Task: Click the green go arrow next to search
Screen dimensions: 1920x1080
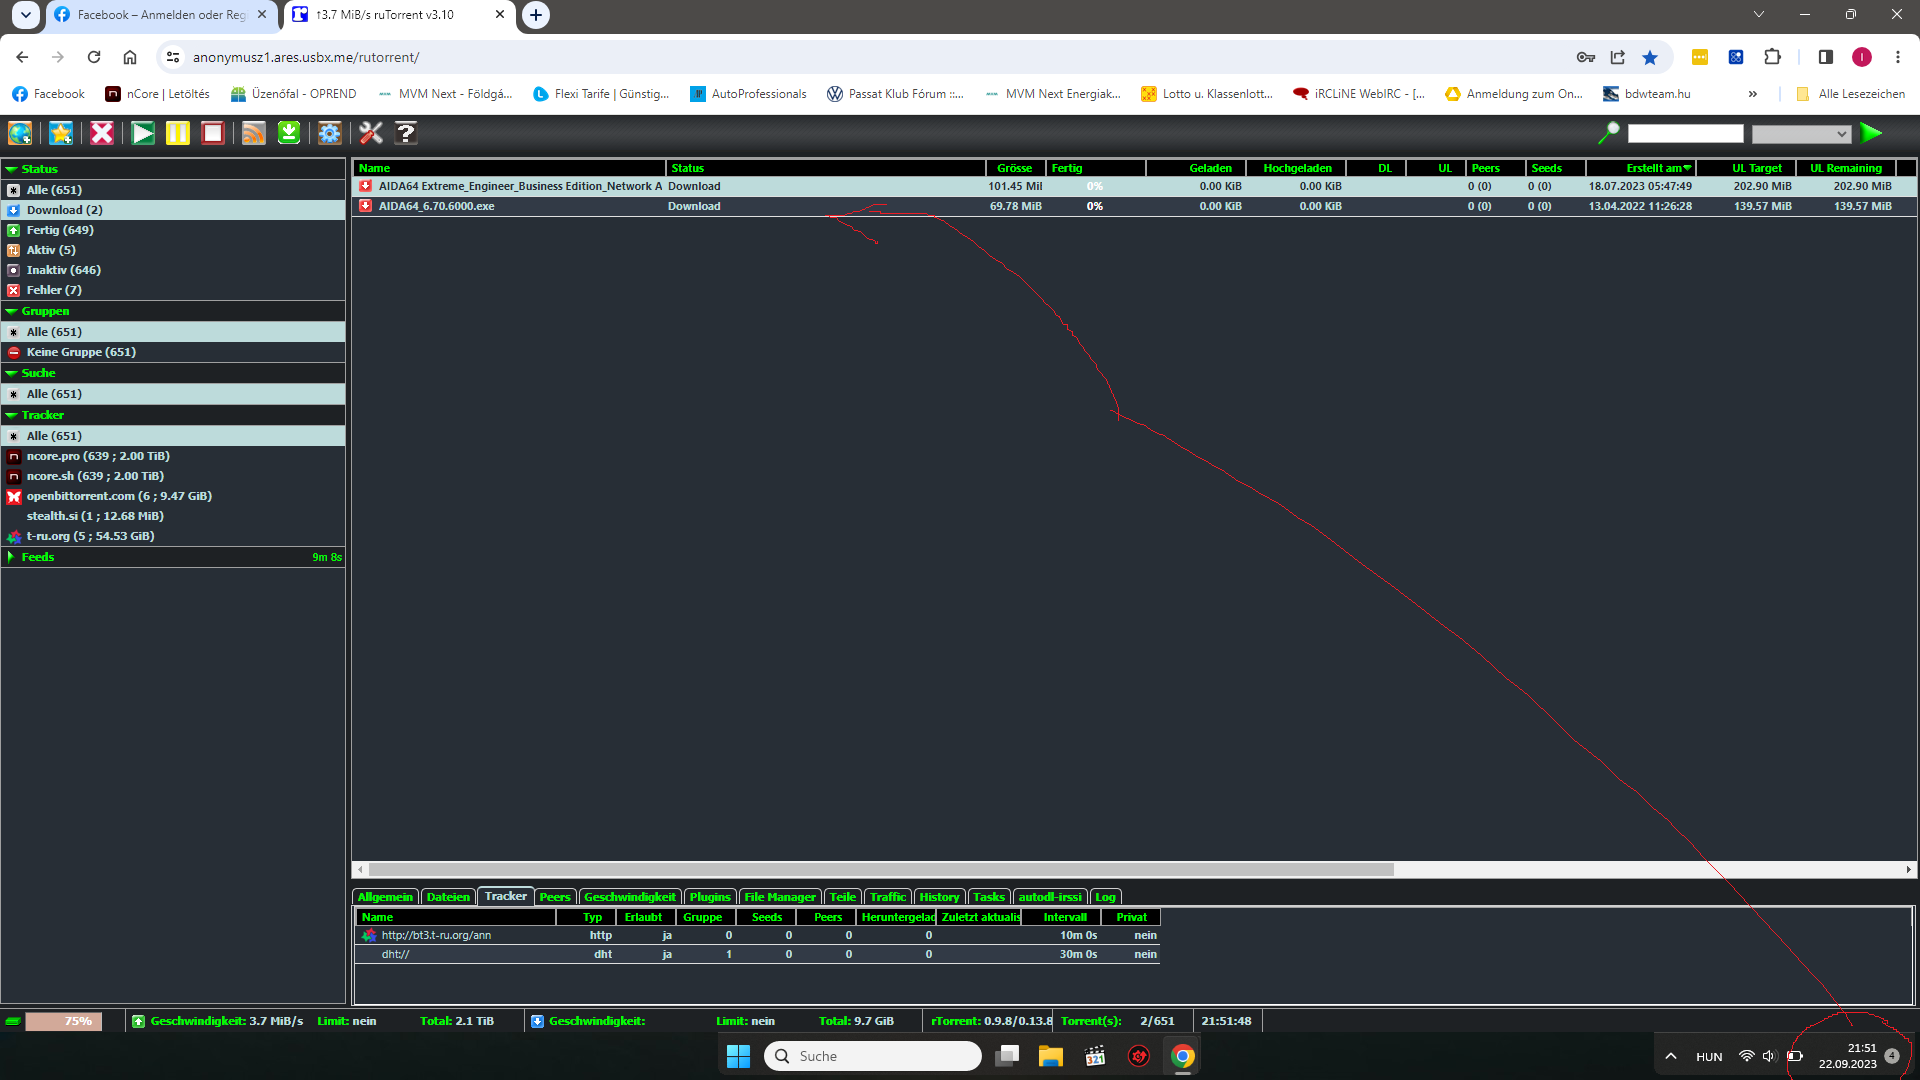Action: 1871,133
